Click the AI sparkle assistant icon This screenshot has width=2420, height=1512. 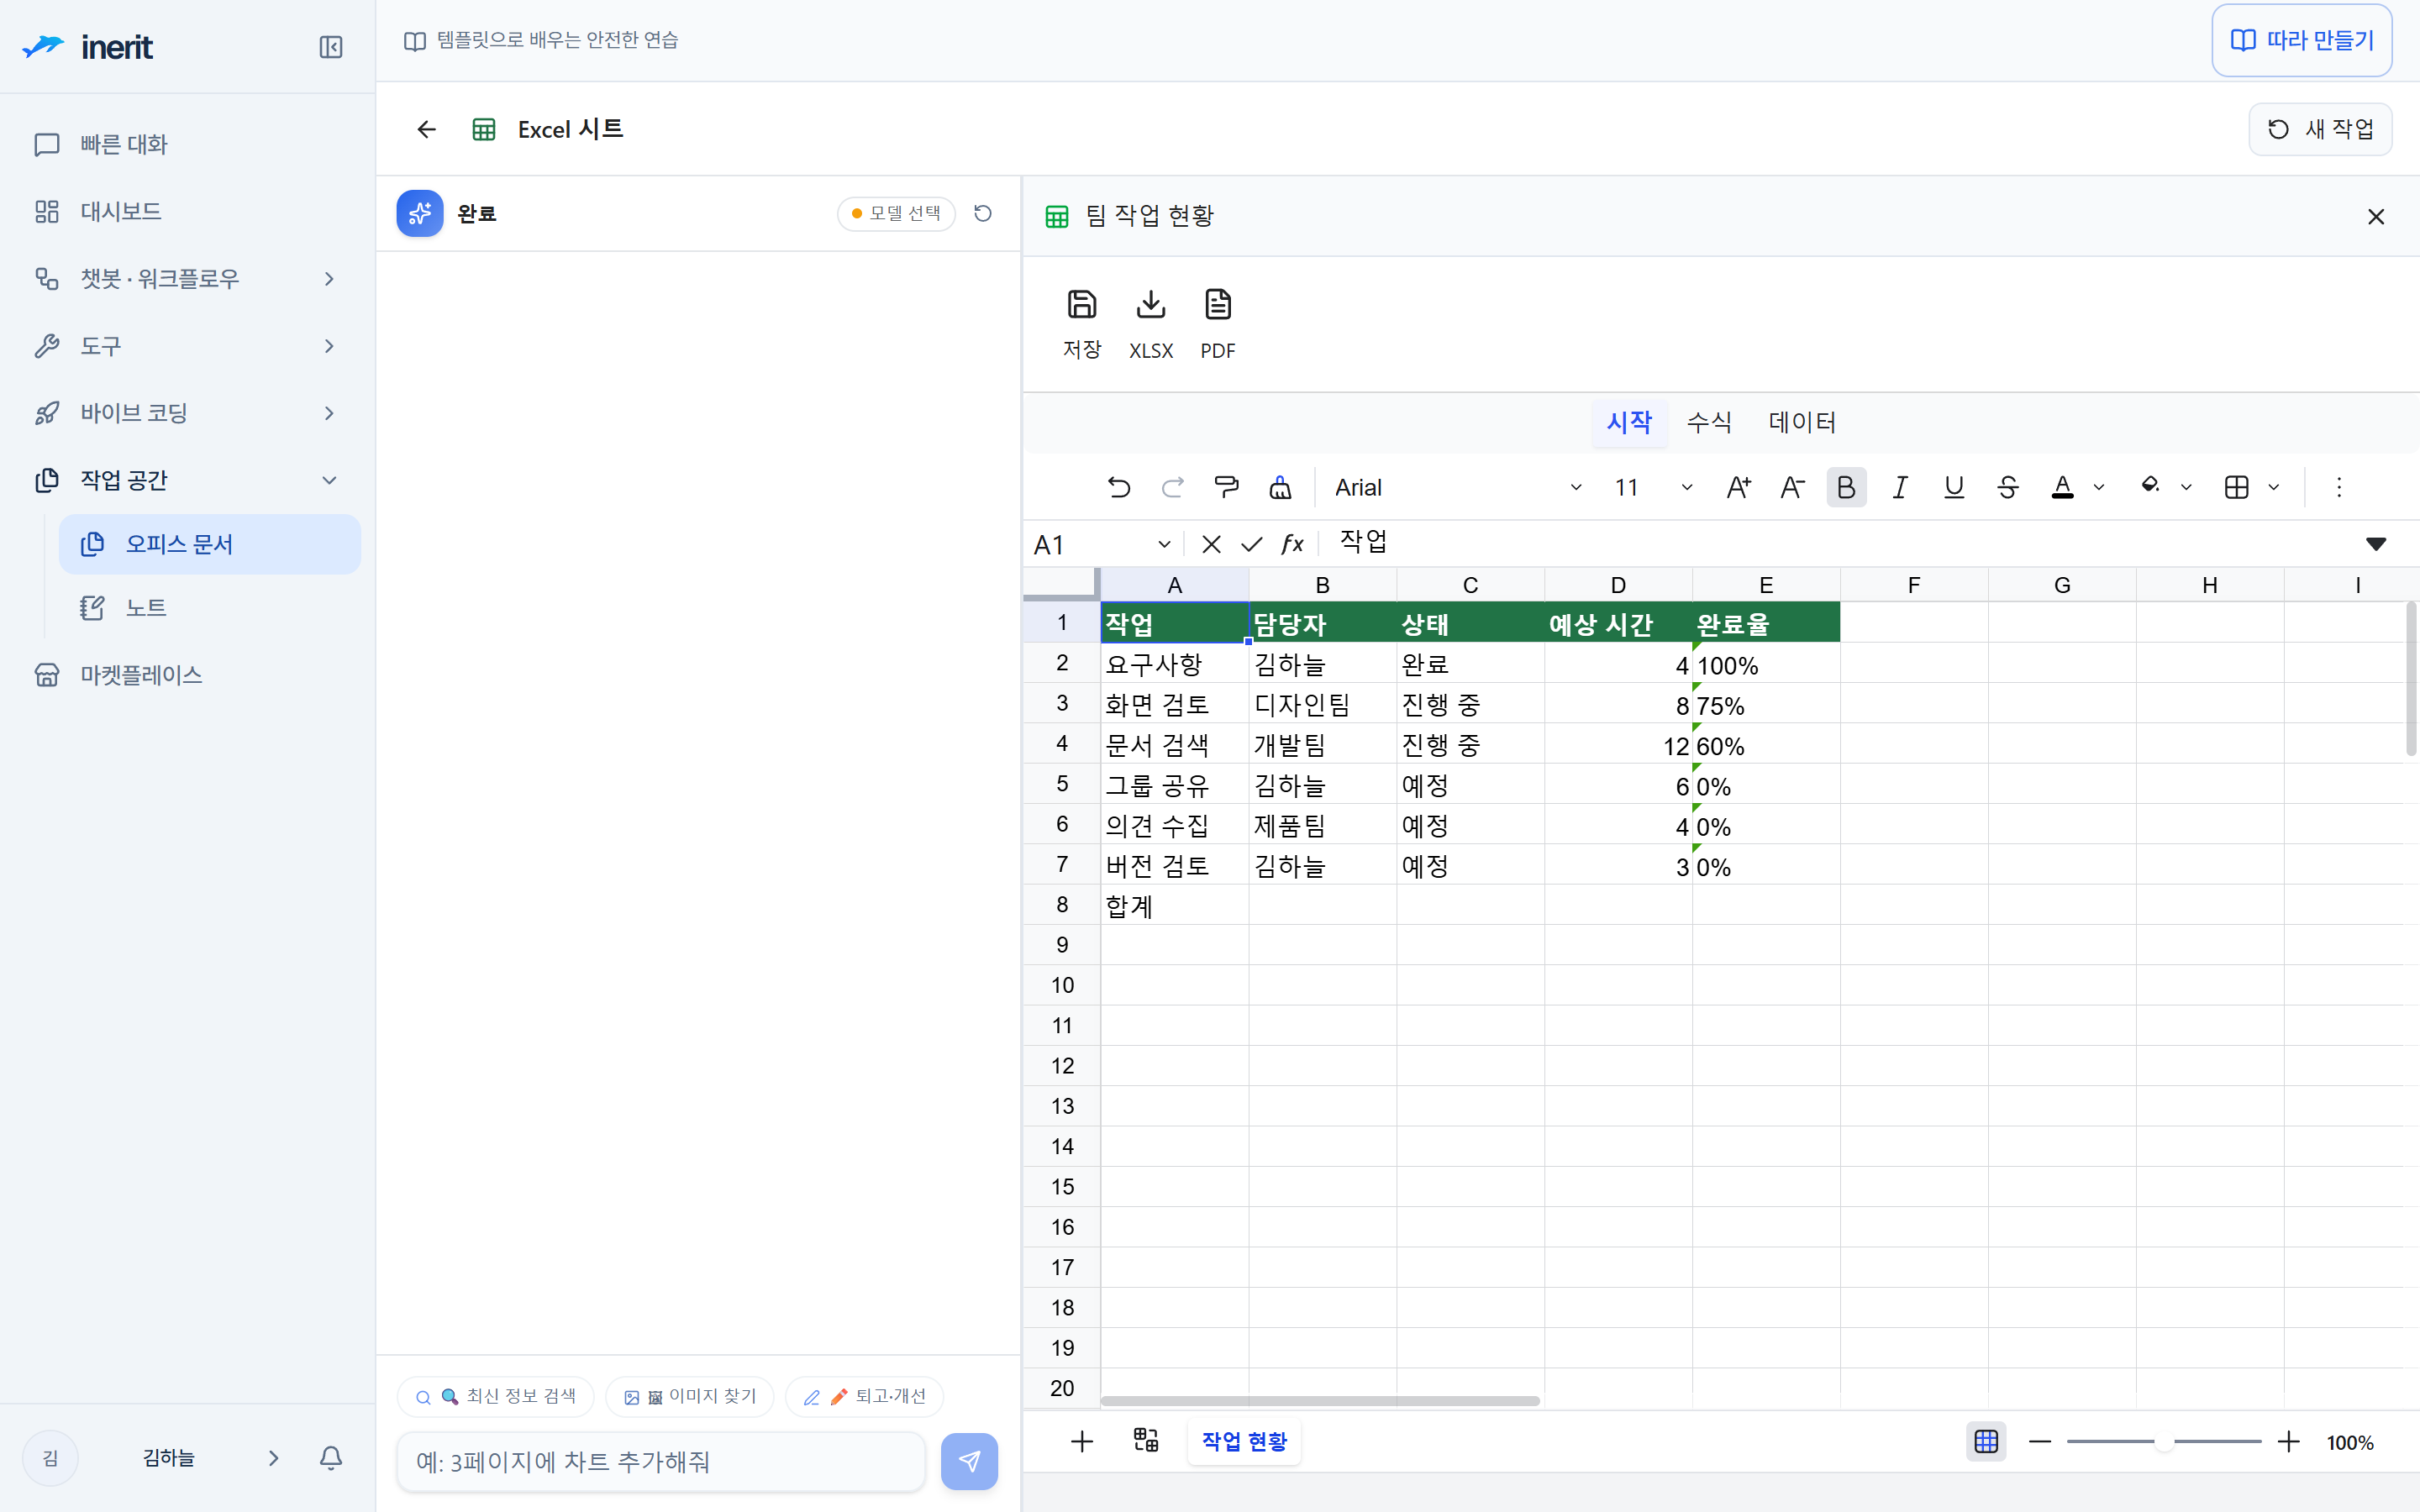pyautogui.click(x=420, y=213)
